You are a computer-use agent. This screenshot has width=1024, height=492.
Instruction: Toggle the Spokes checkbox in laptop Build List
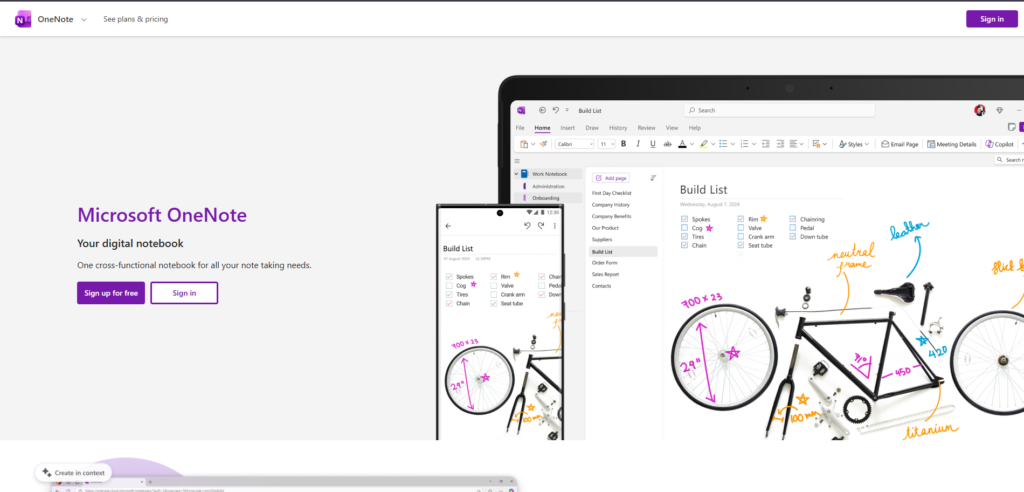click(x=684, y=220)
